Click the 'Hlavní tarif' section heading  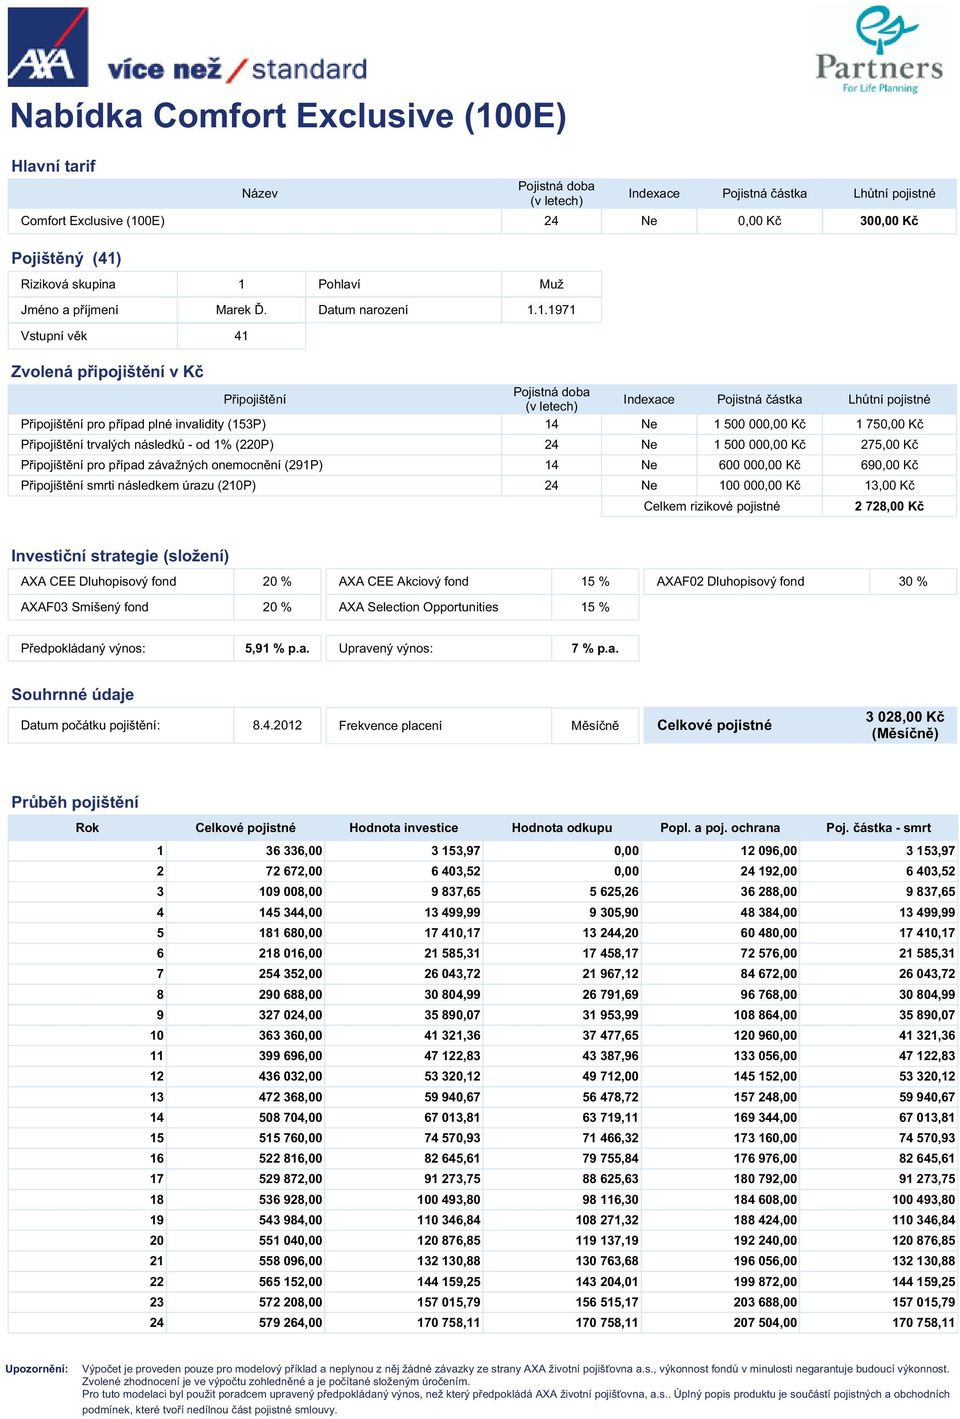pos(53,166)
